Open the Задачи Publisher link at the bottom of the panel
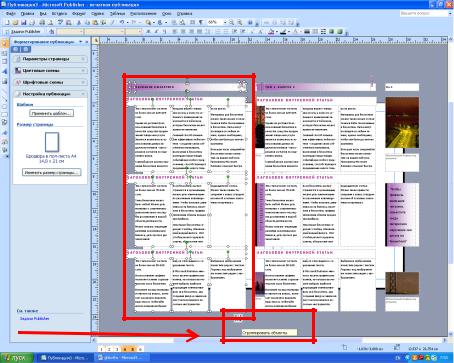 point(35,319)
